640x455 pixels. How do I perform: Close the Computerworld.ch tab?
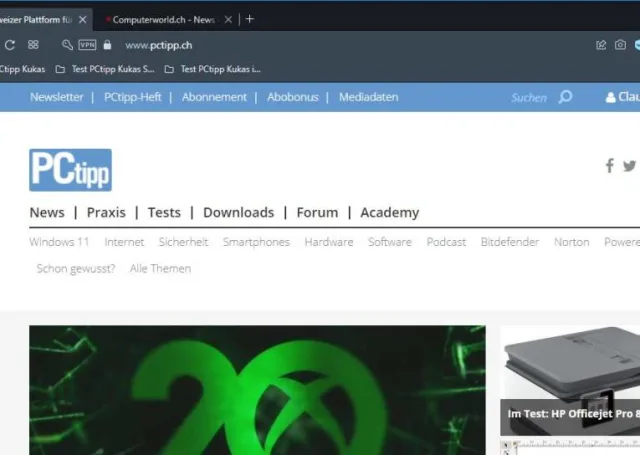pyautogui.click(x=228, y=20)
